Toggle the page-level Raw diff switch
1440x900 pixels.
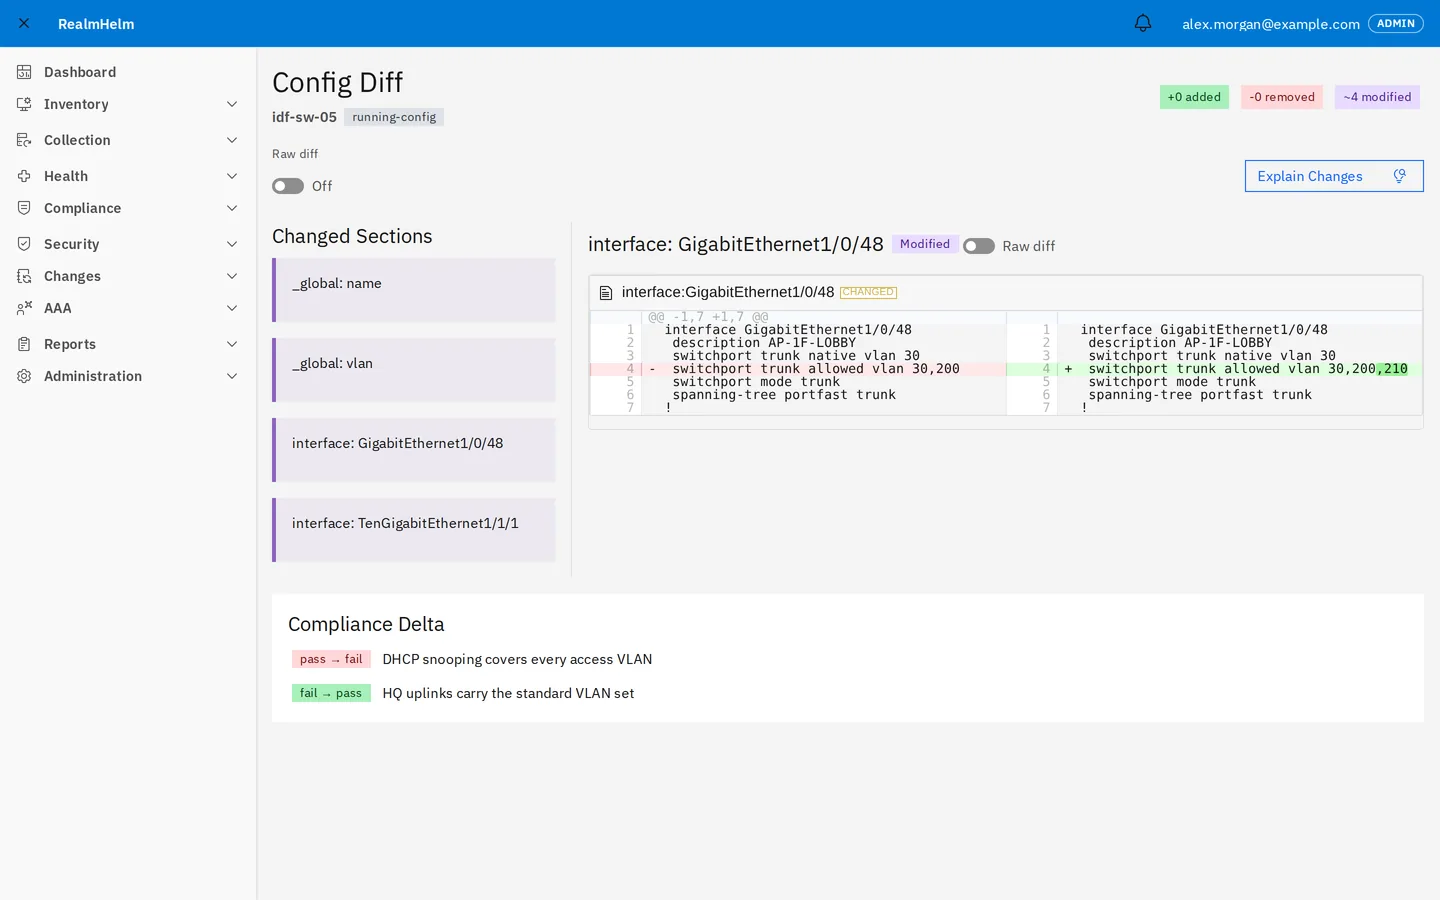(288, 186)
